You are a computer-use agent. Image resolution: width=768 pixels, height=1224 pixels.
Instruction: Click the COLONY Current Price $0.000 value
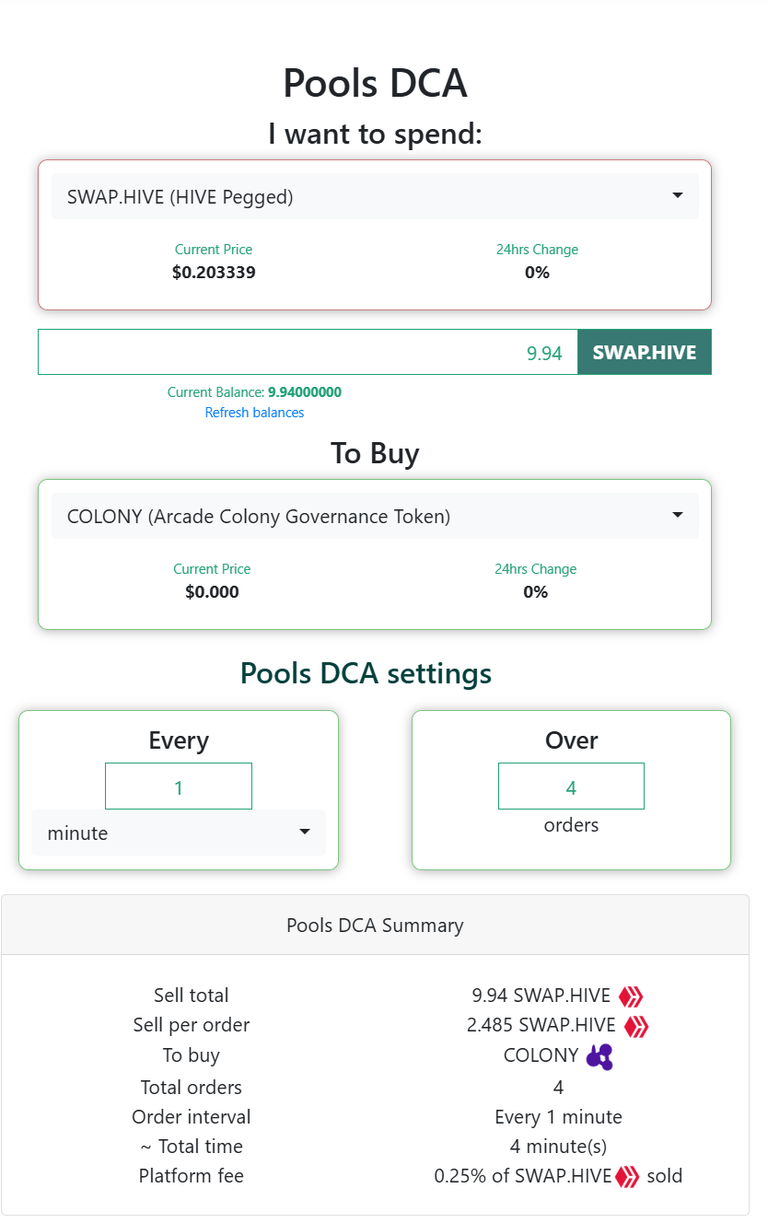click(x=212, y=592)
